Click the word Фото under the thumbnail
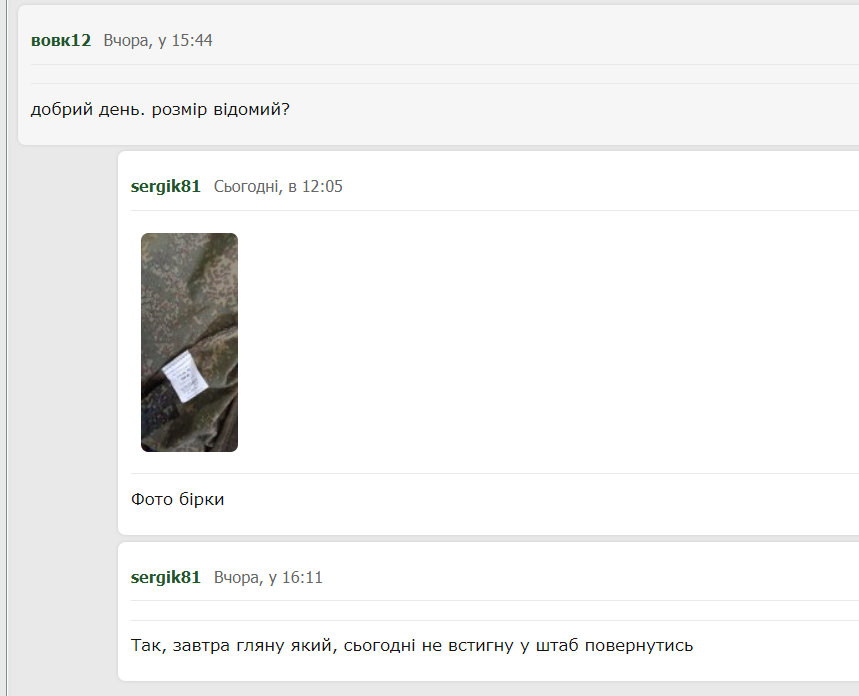The width and height of the screenshot is (859, 696). (x=152, y=499)
